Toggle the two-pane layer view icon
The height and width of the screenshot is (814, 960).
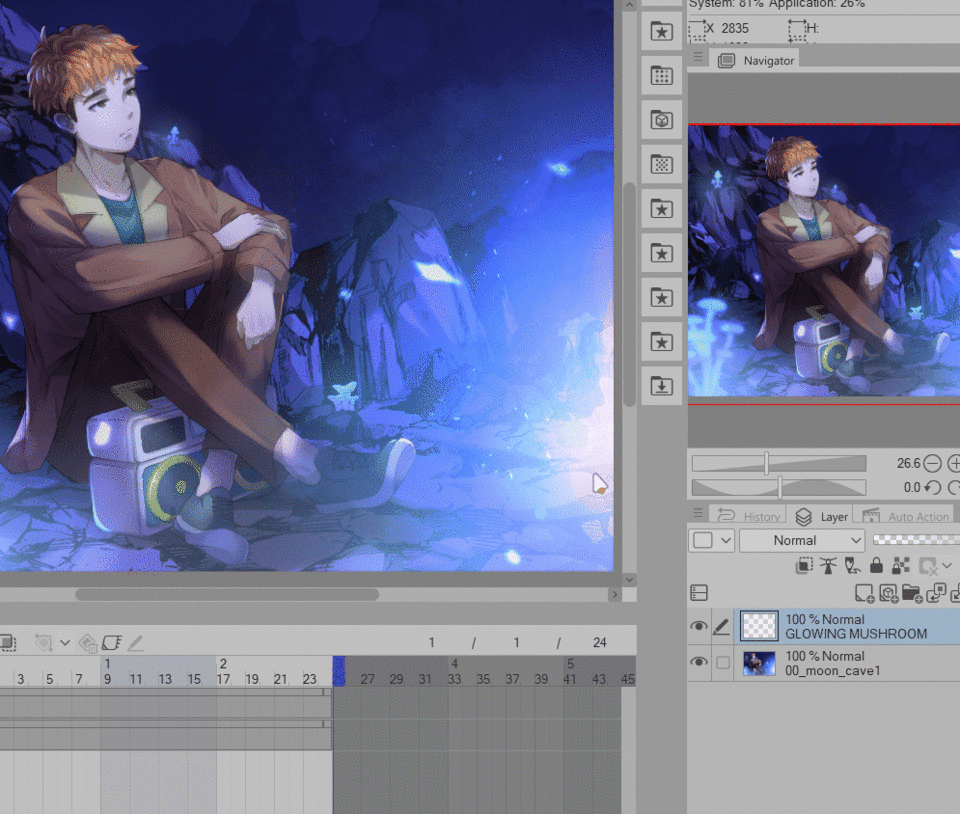699,592
